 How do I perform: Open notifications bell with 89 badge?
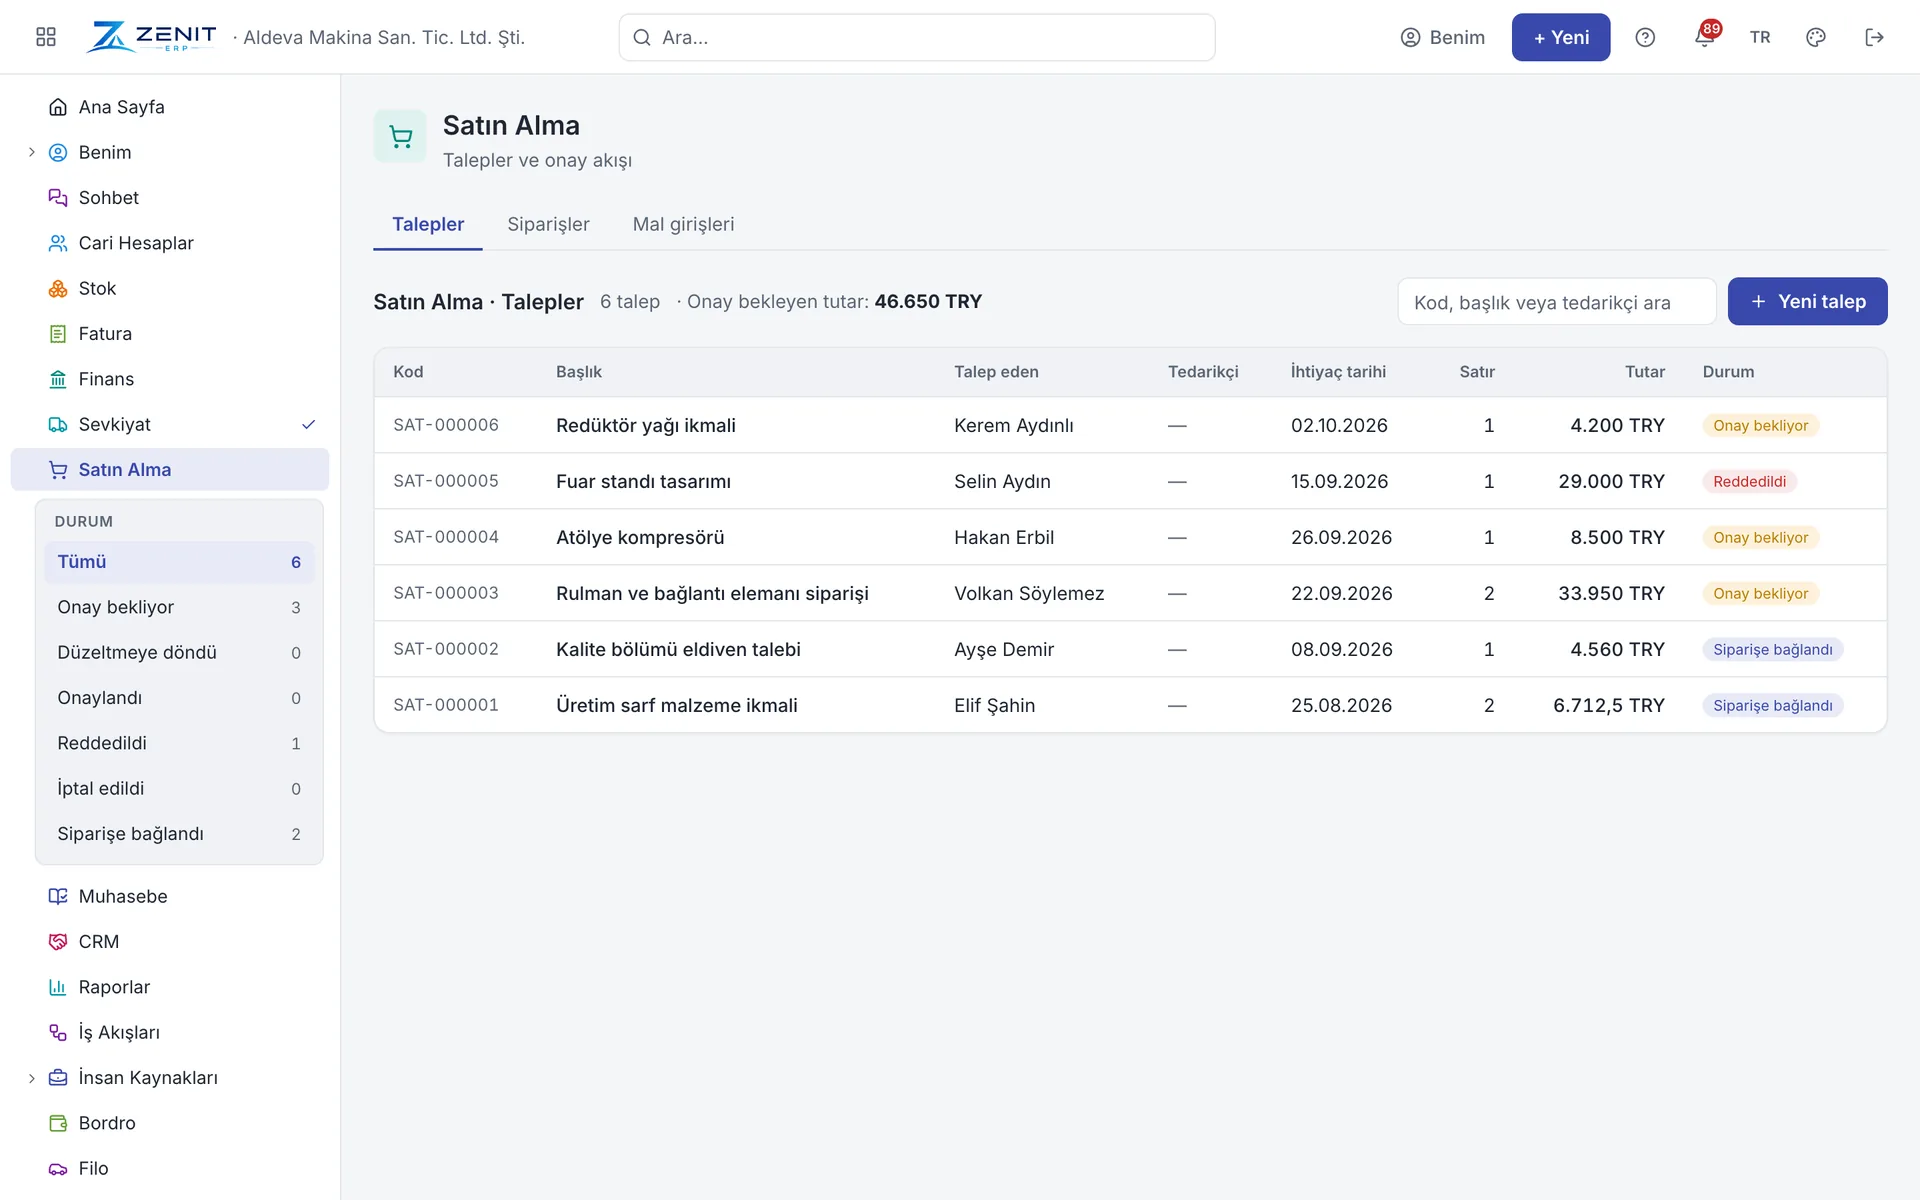(1705, 36)
